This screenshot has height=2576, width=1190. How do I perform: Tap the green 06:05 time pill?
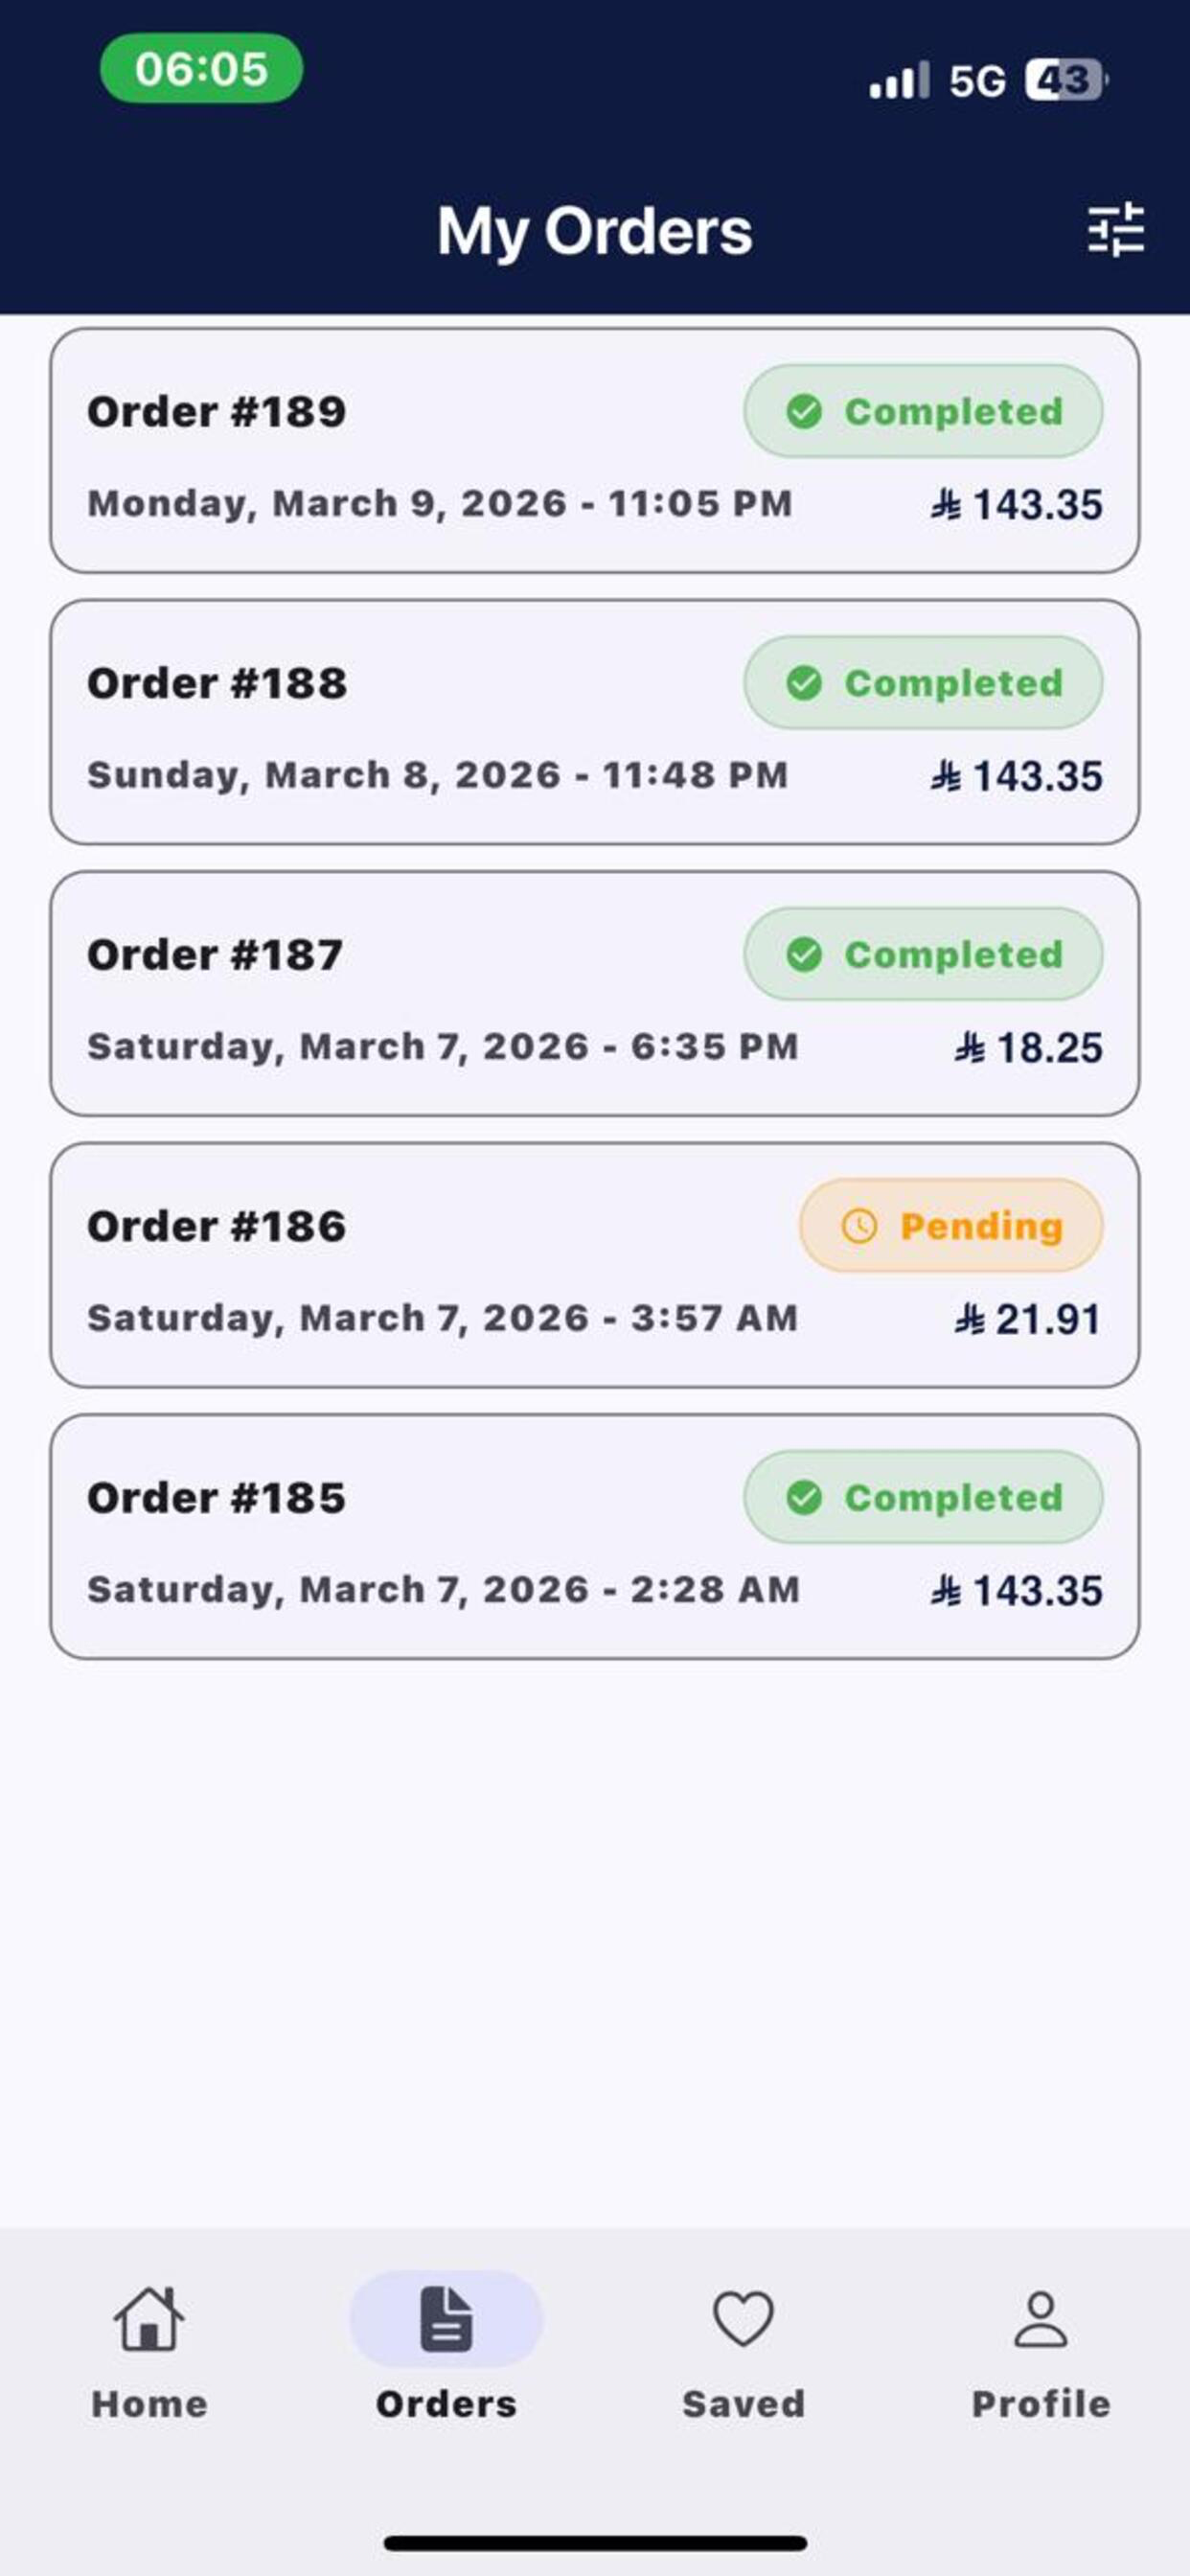coord(201,68)
